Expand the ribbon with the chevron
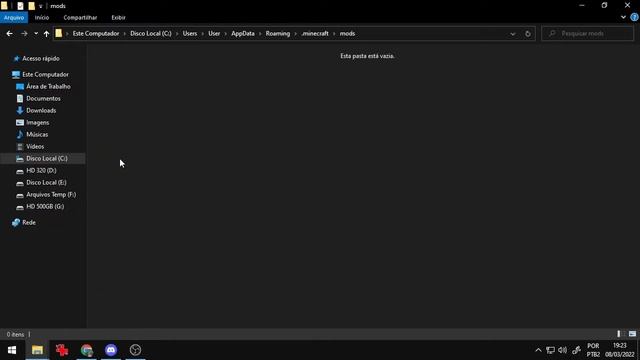Screen dimensions: 640x360 click(x=623, y=17)
